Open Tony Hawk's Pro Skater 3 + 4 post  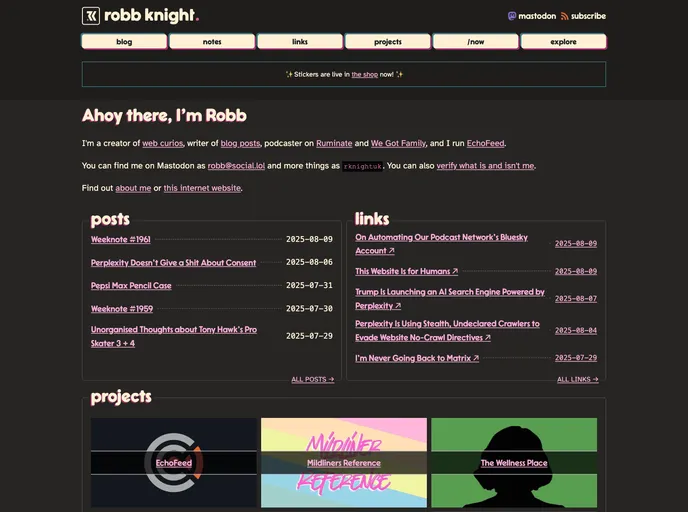(174, 337)
